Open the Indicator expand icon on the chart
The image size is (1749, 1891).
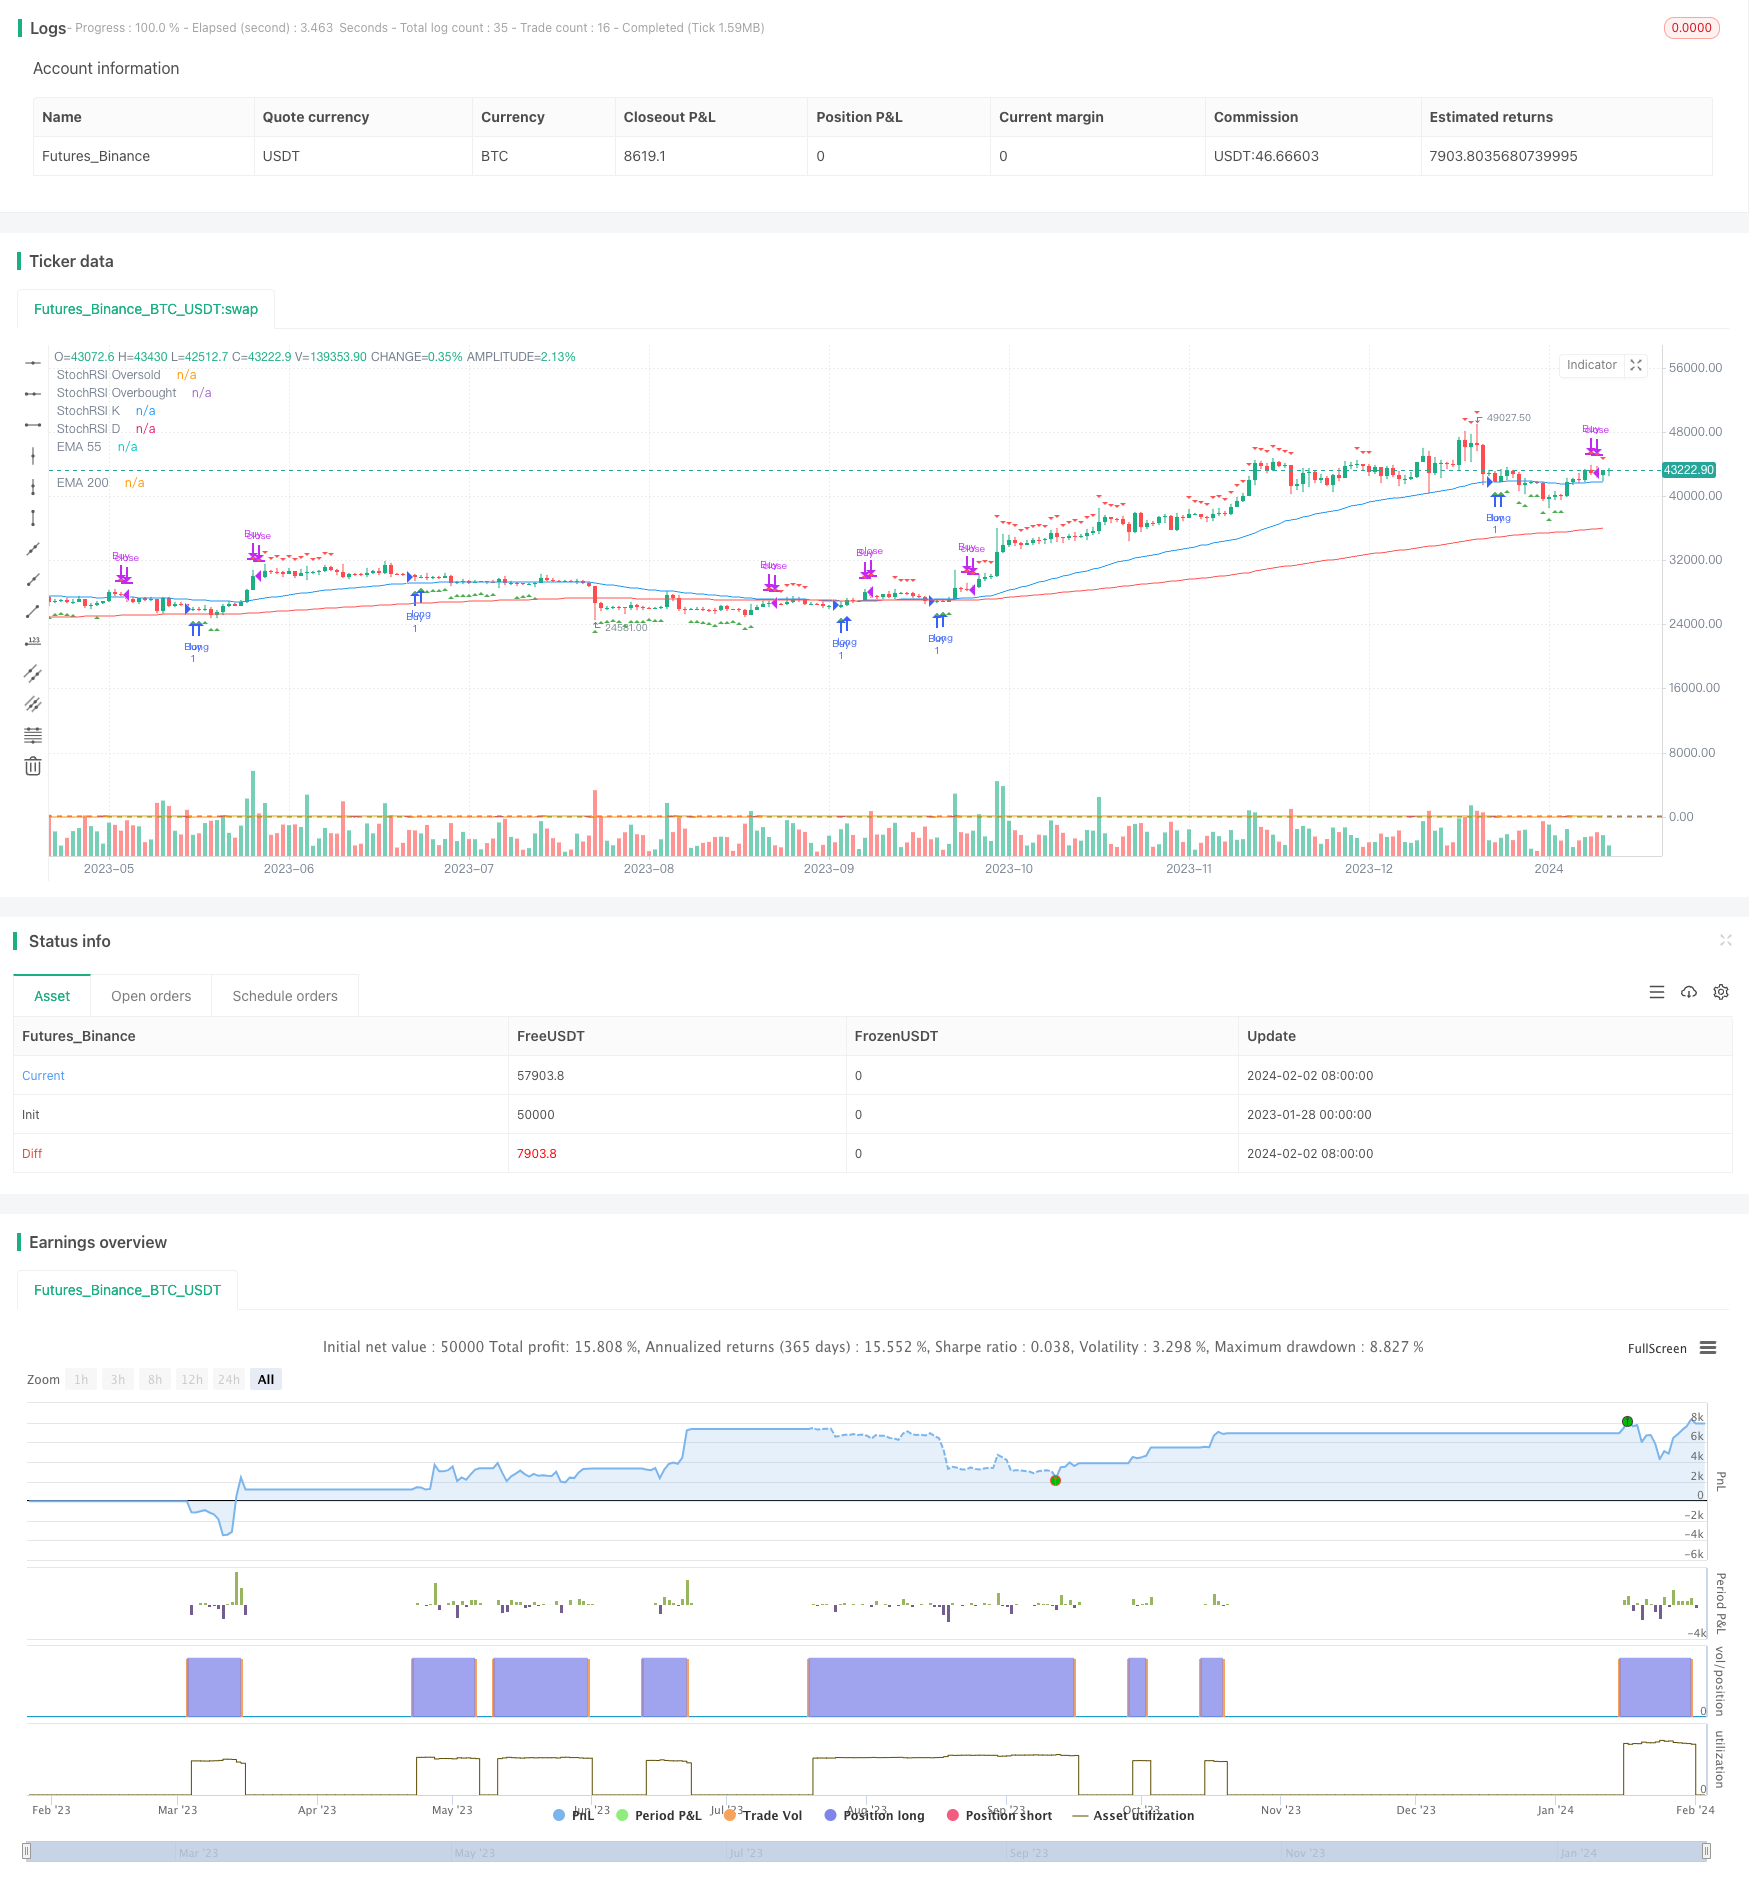1636,366
